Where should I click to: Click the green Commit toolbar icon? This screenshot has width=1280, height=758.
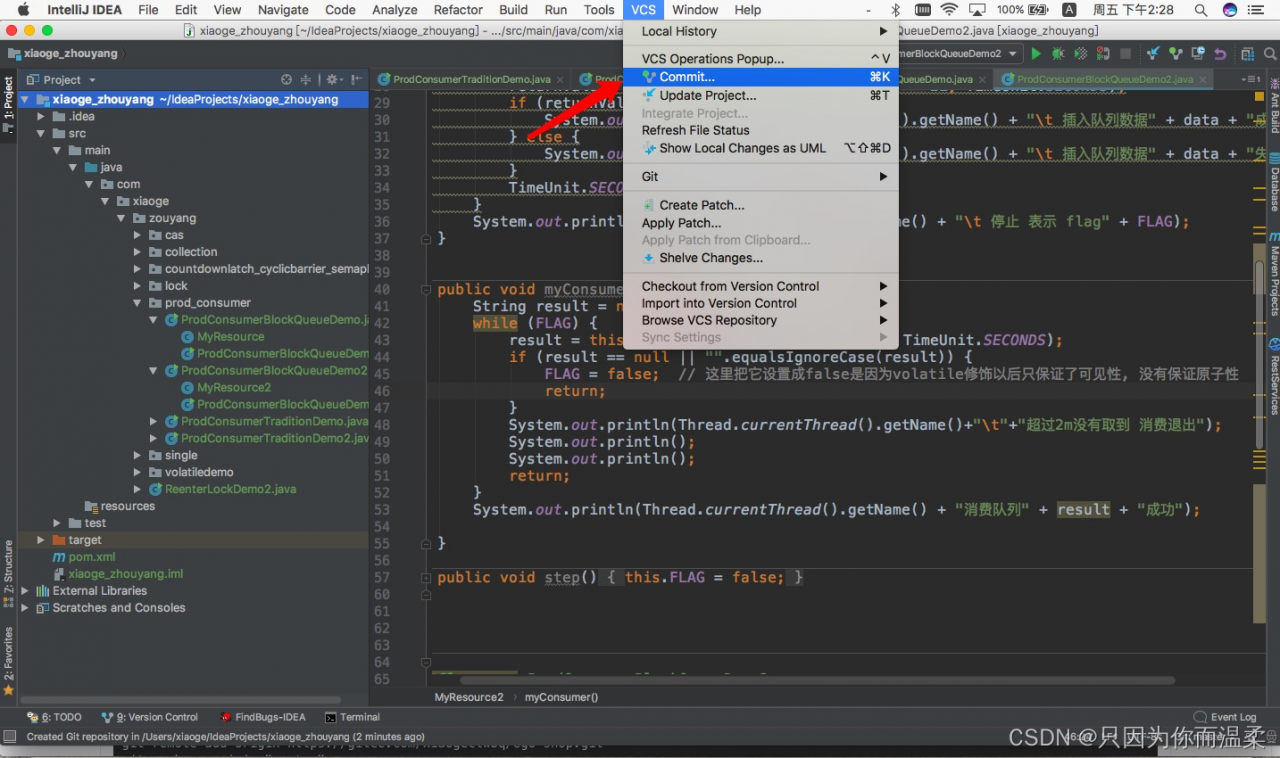point(1176,54)
